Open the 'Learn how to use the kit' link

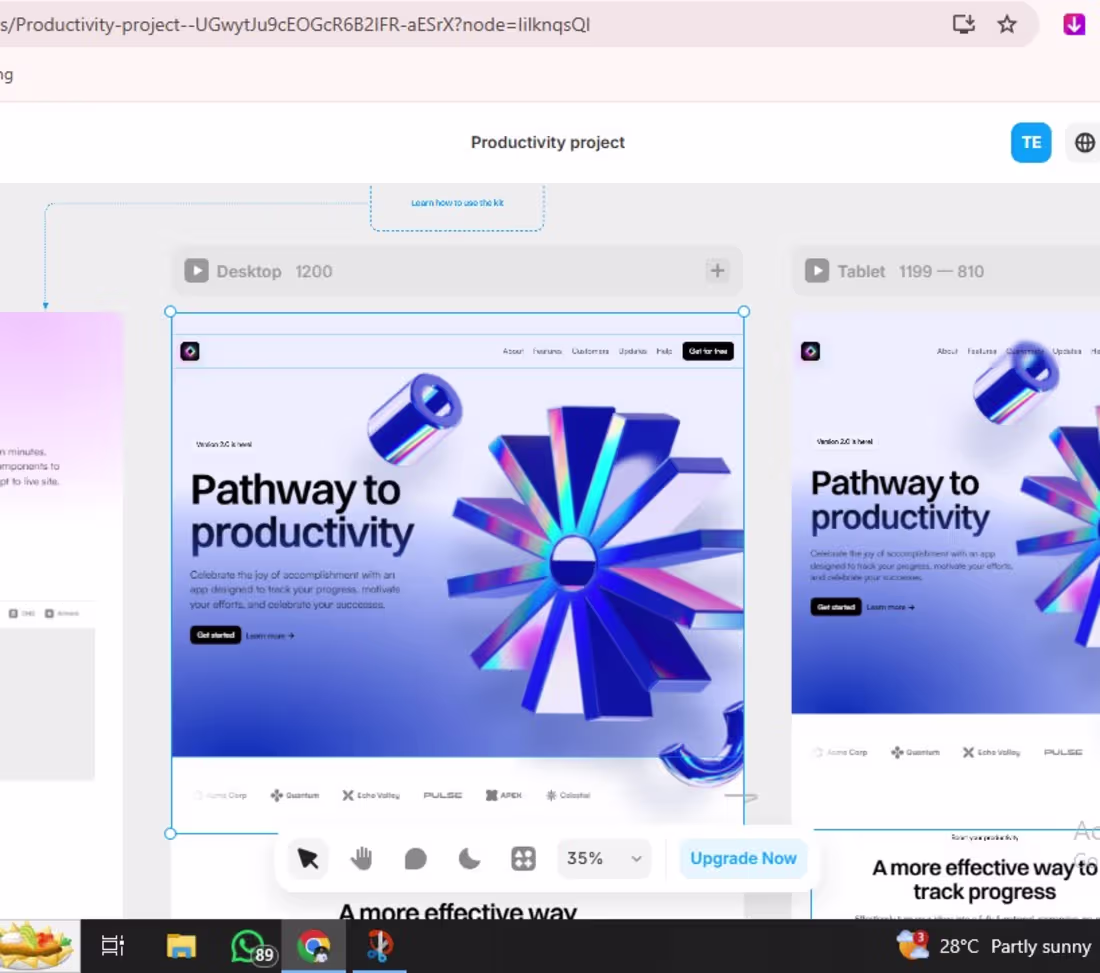click(457, 202)
